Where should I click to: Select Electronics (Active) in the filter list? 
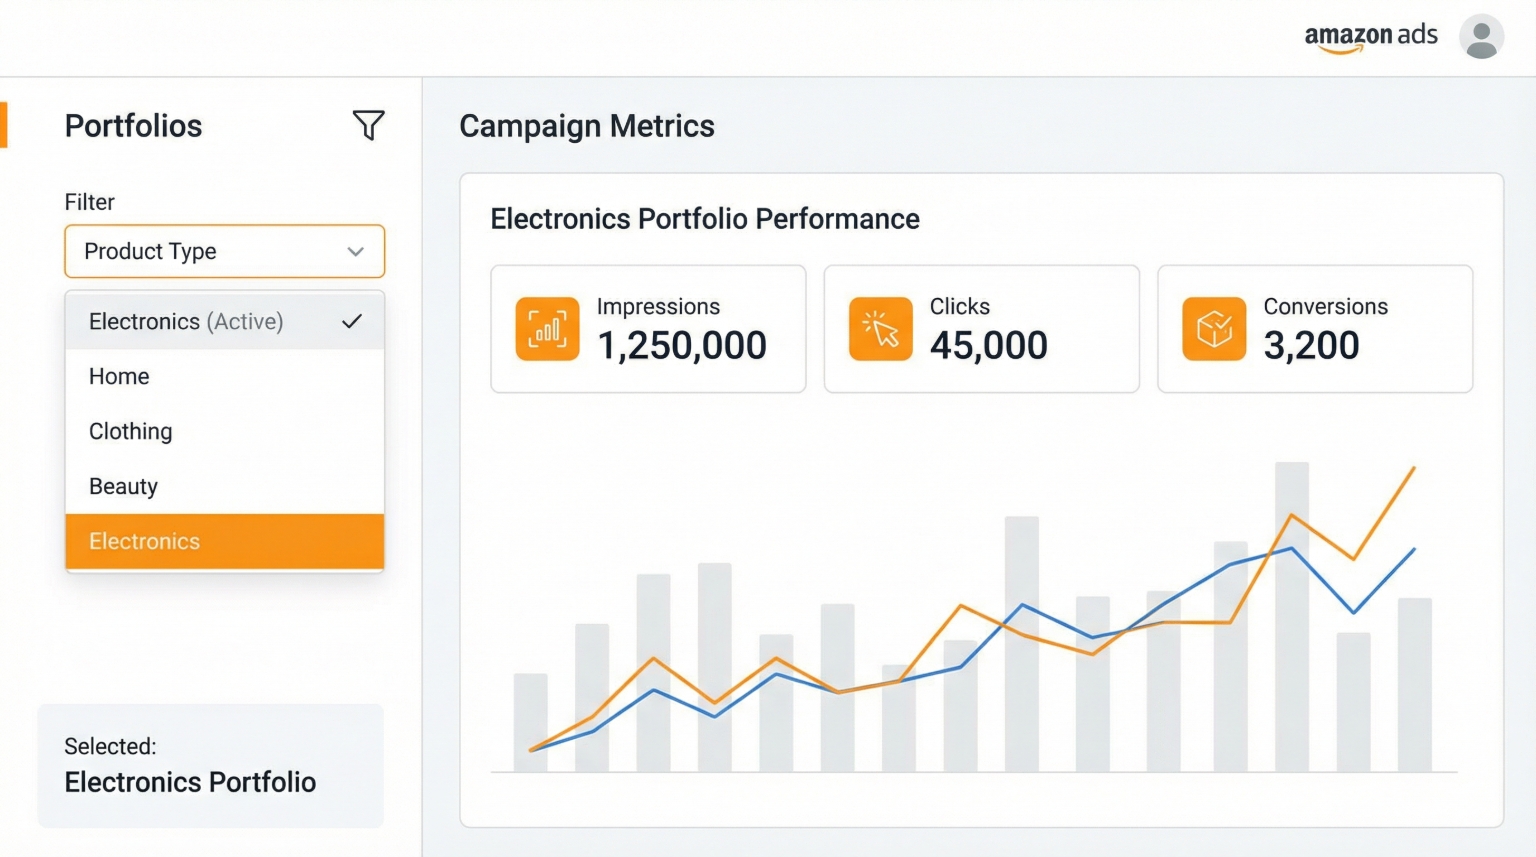[185, 321]
